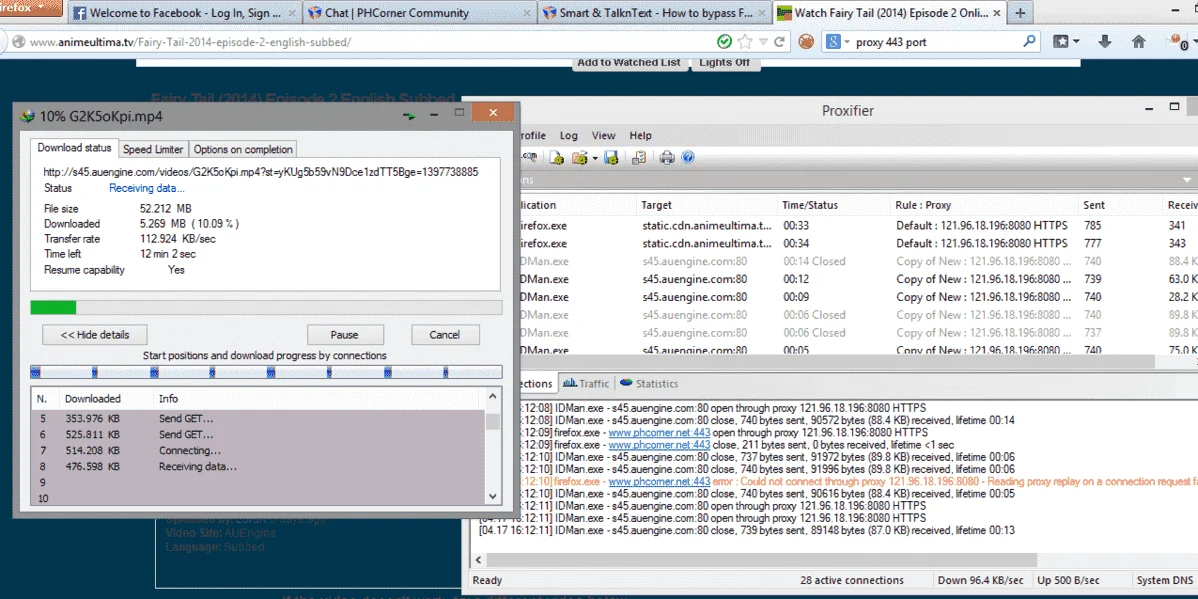Close the Watch Fairy Tail tab
1198x599 pixels.
[x=997, y=13]
